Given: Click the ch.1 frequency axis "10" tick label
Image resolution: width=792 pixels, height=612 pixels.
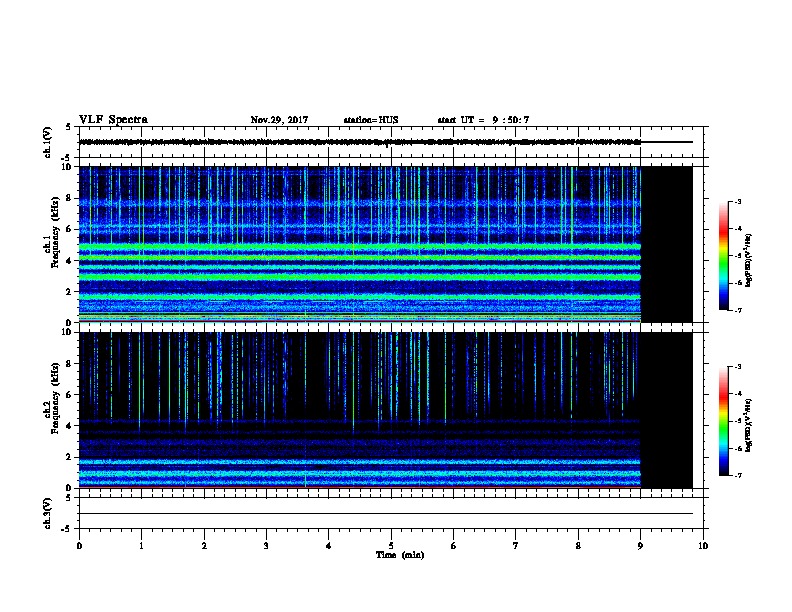Looking at the screenshot, I should point(68,167).
